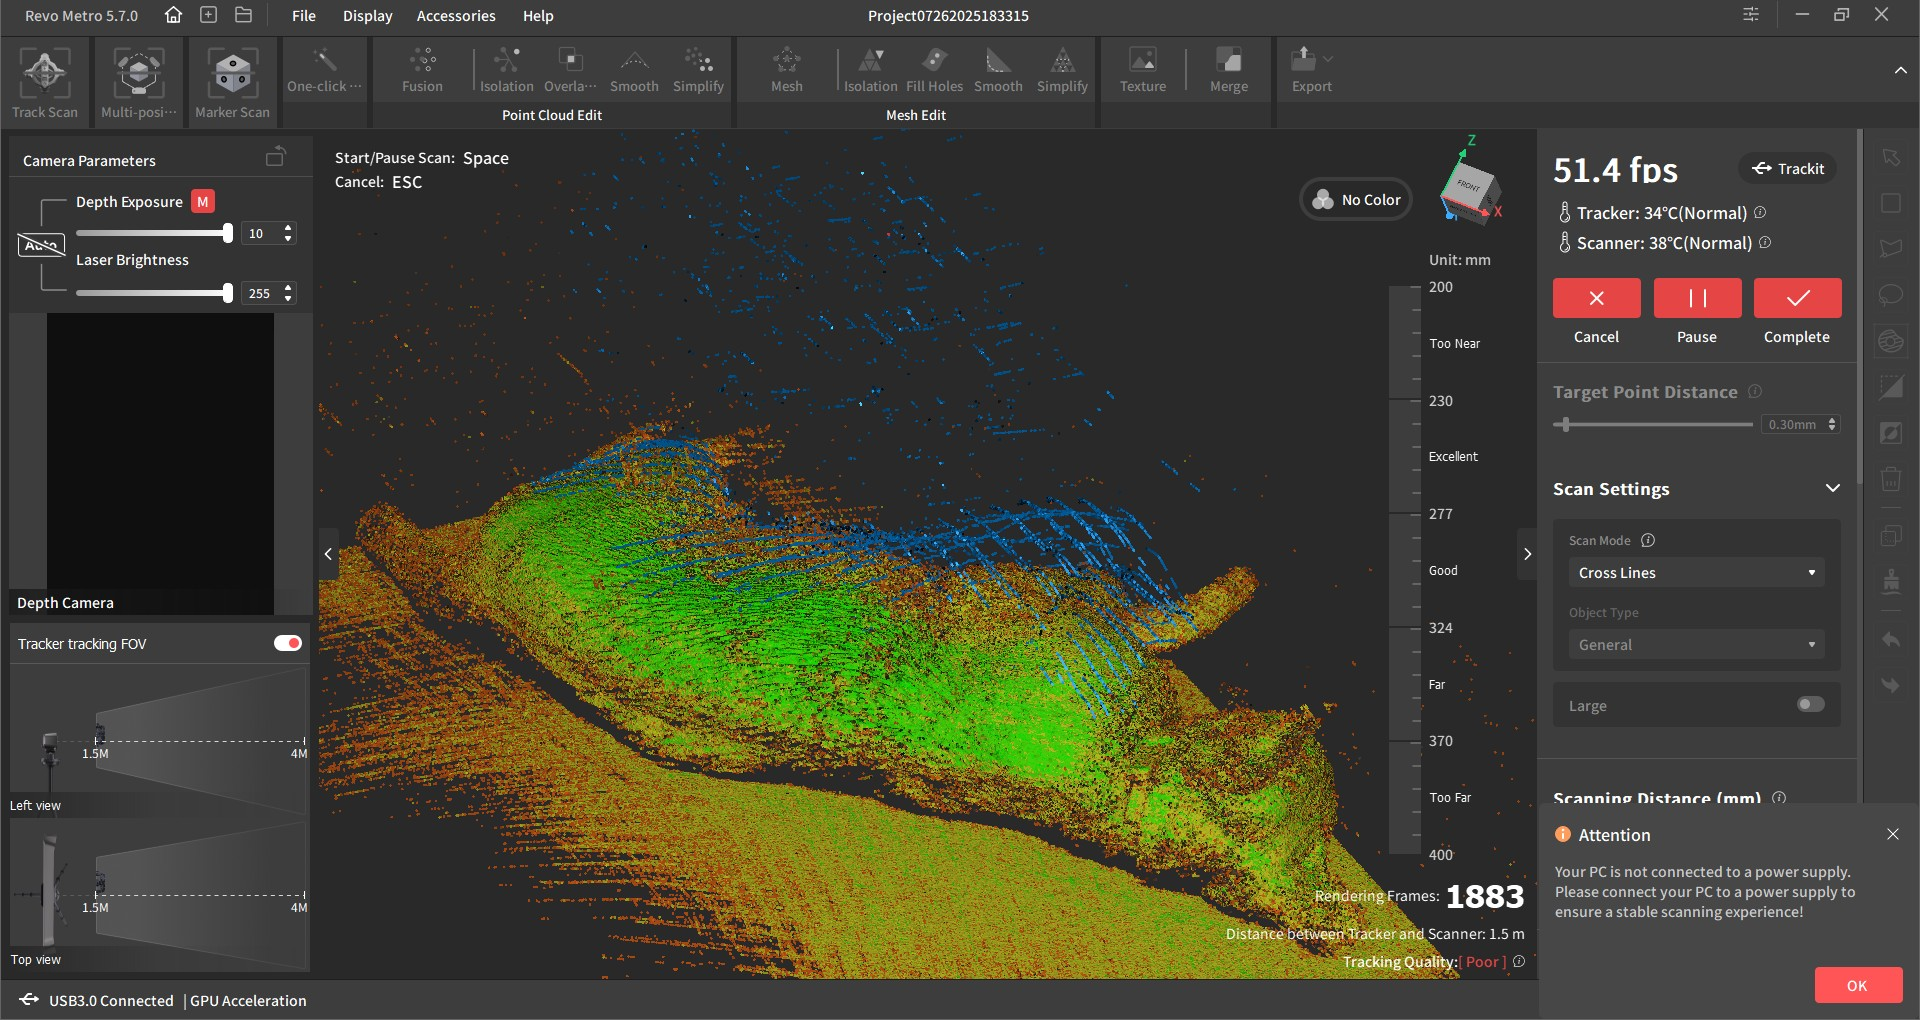This screenshot has height=1020, width=1920.
Task: Open the Export tool
Action: [x=1310, y=71]
